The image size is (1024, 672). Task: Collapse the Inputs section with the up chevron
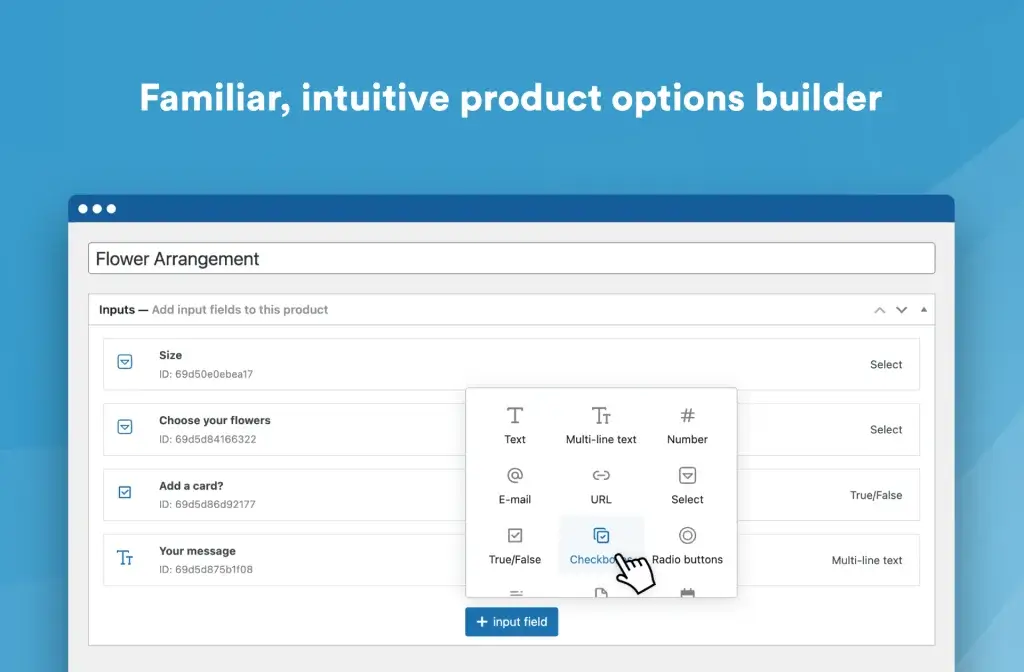(879, 310)
